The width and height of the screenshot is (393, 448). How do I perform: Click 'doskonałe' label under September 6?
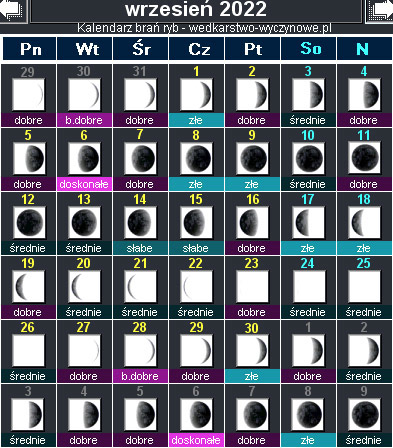pyautogui.click(x=84, y=184)
